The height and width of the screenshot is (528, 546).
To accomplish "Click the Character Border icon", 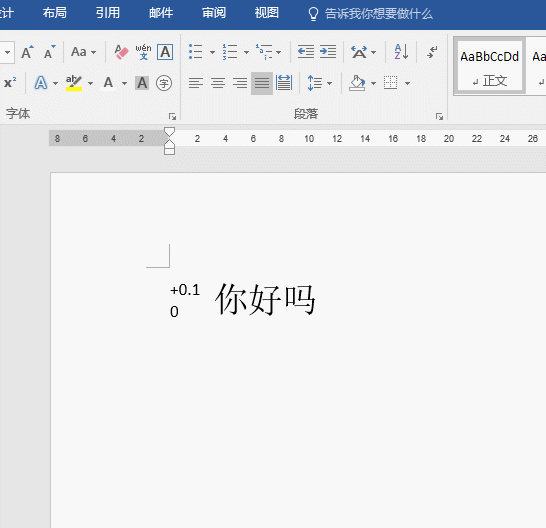I will (x=165, y=52).
